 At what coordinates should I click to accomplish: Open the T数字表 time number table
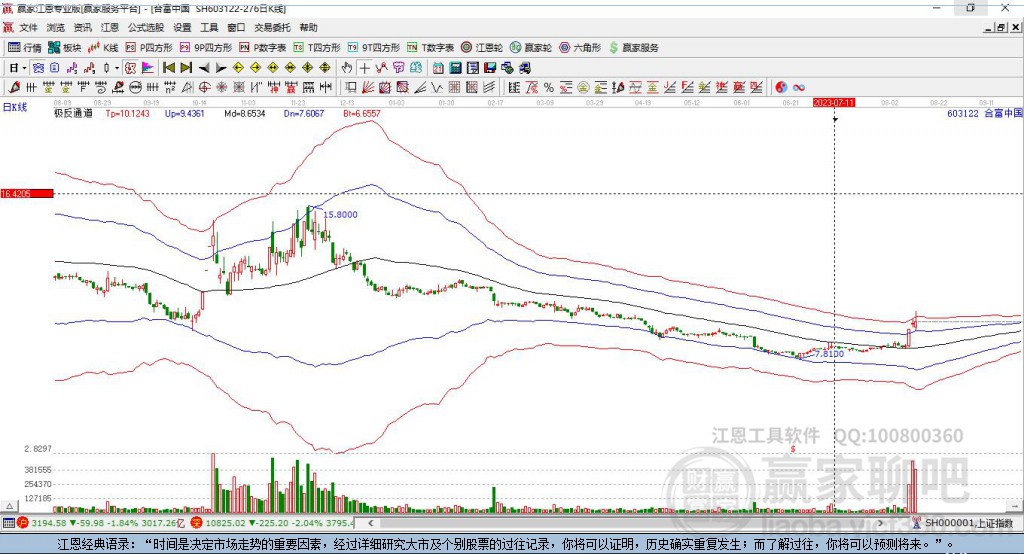[x=430, y=48]
